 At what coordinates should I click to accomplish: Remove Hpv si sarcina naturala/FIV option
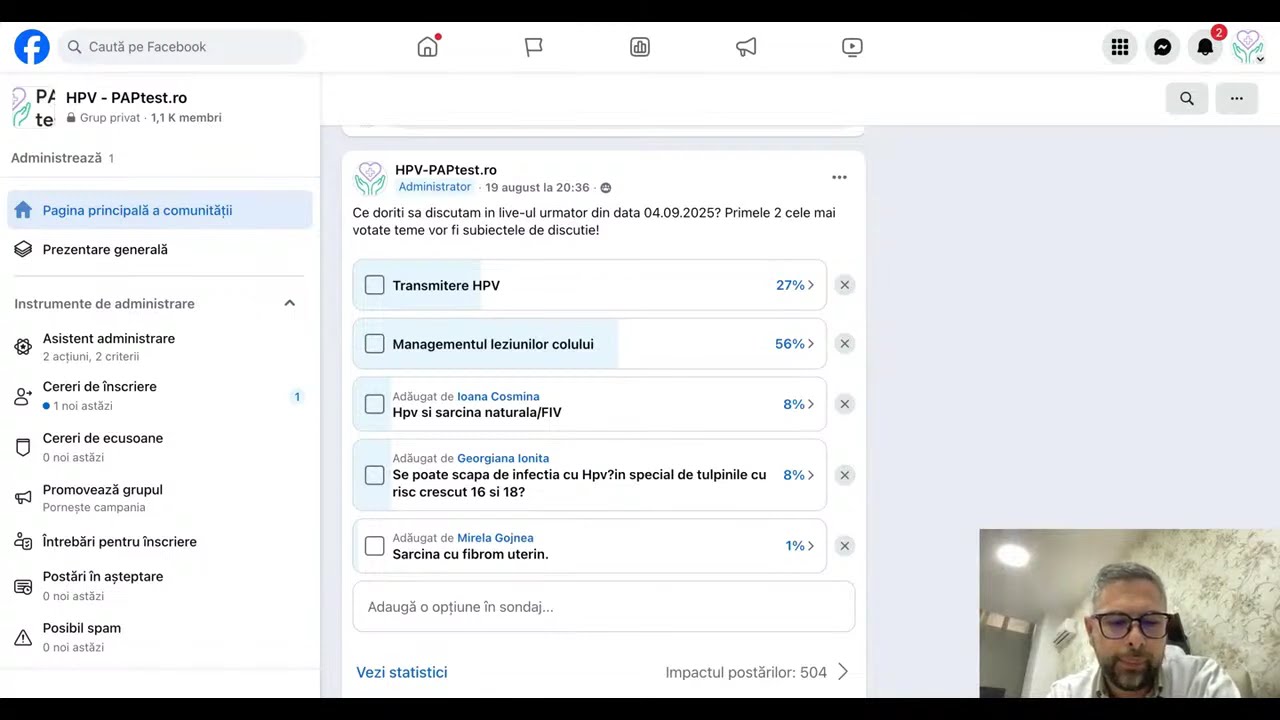tap(845, 404)
